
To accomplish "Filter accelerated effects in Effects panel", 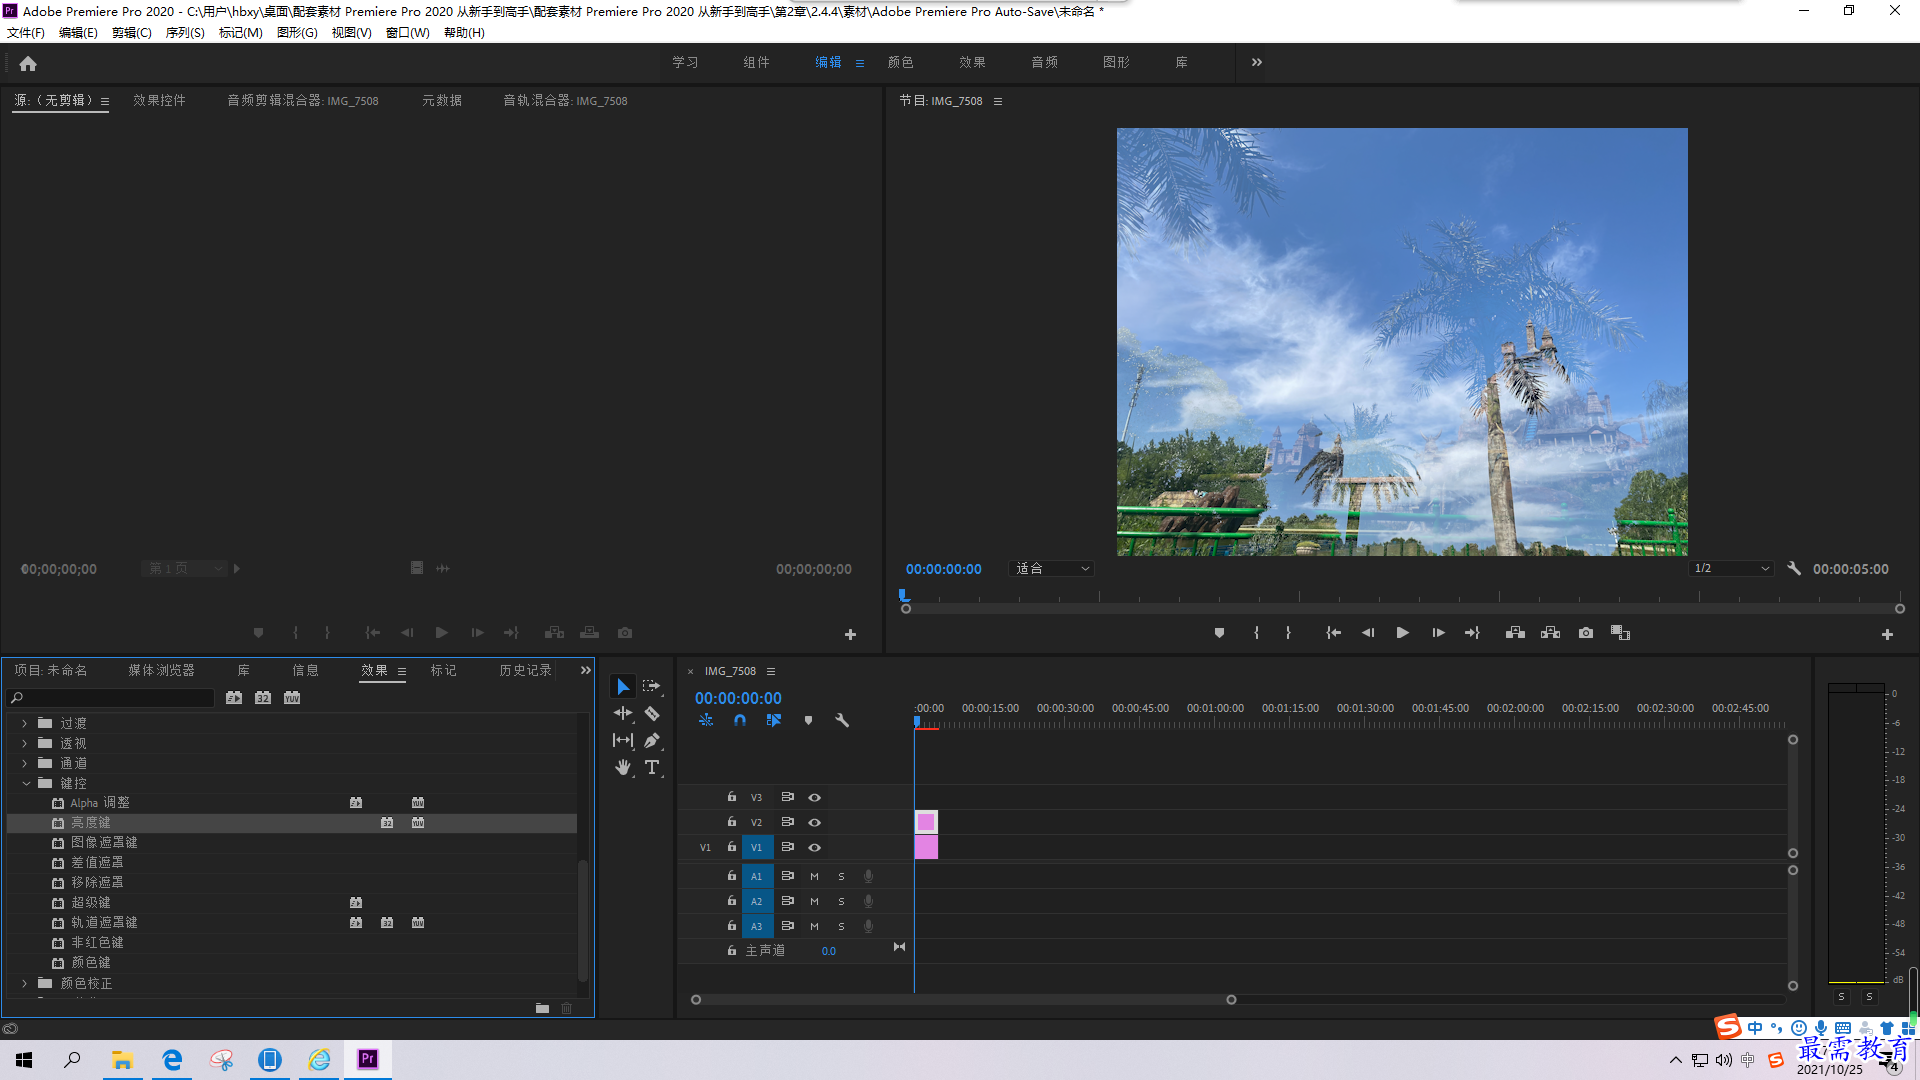I will coord(234,698).
